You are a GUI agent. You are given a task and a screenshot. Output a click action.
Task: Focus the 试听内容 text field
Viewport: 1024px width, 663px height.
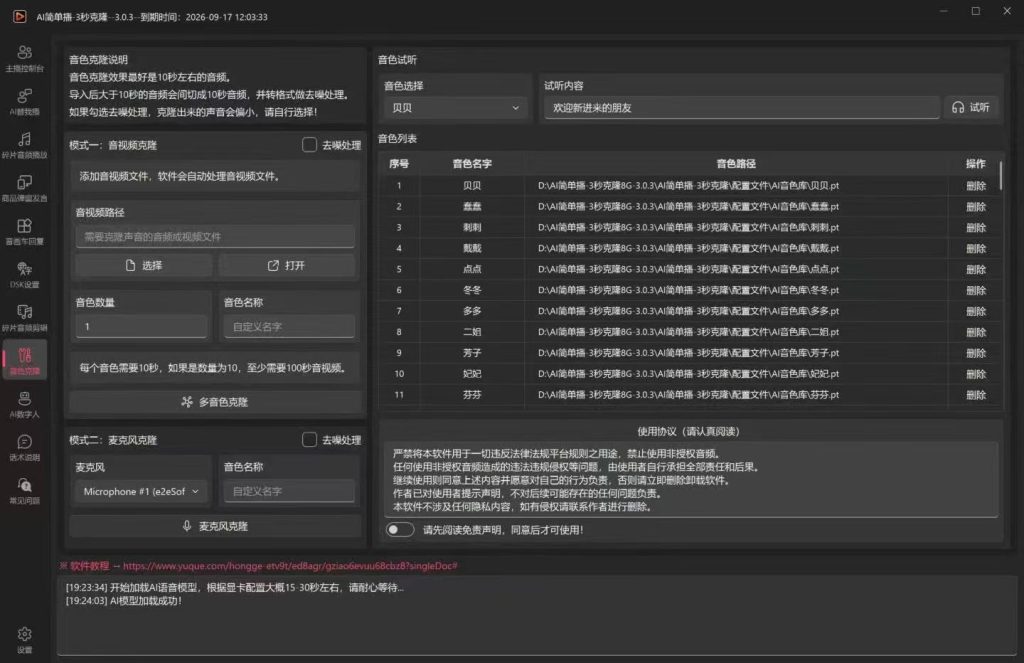742,108
